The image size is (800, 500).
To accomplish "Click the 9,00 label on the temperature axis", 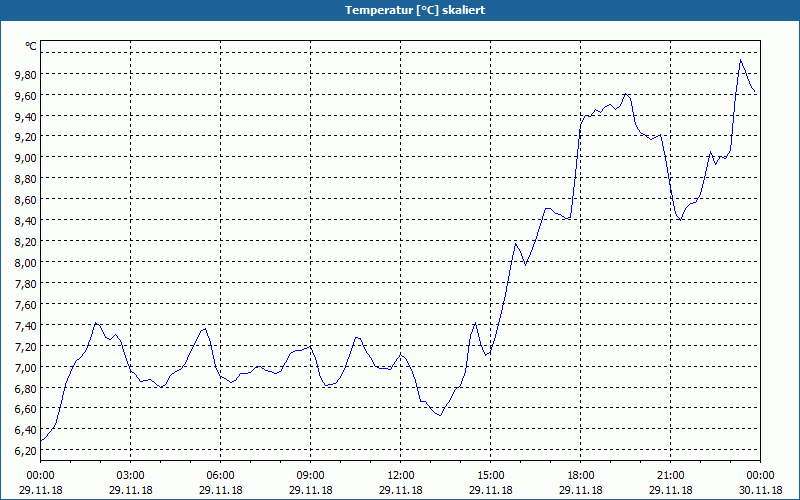I will tap(25, 158).
